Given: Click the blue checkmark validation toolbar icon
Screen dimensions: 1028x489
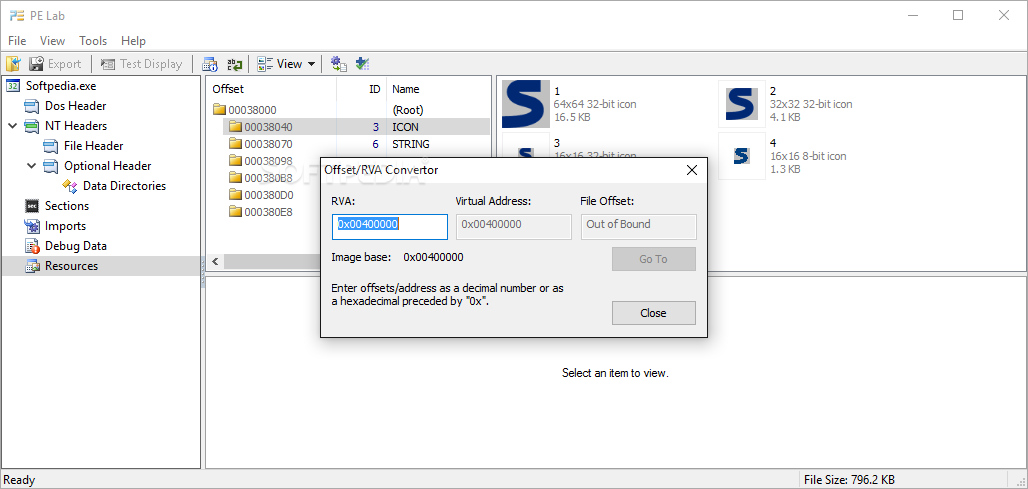Looking at the screenshot, I should pos(363,64).
